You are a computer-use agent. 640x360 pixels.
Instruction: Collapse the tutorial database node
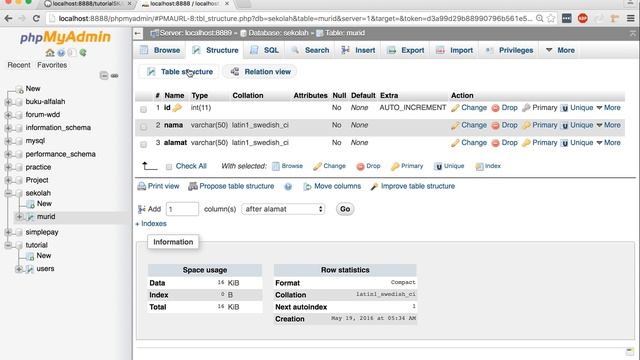(8, 245)
